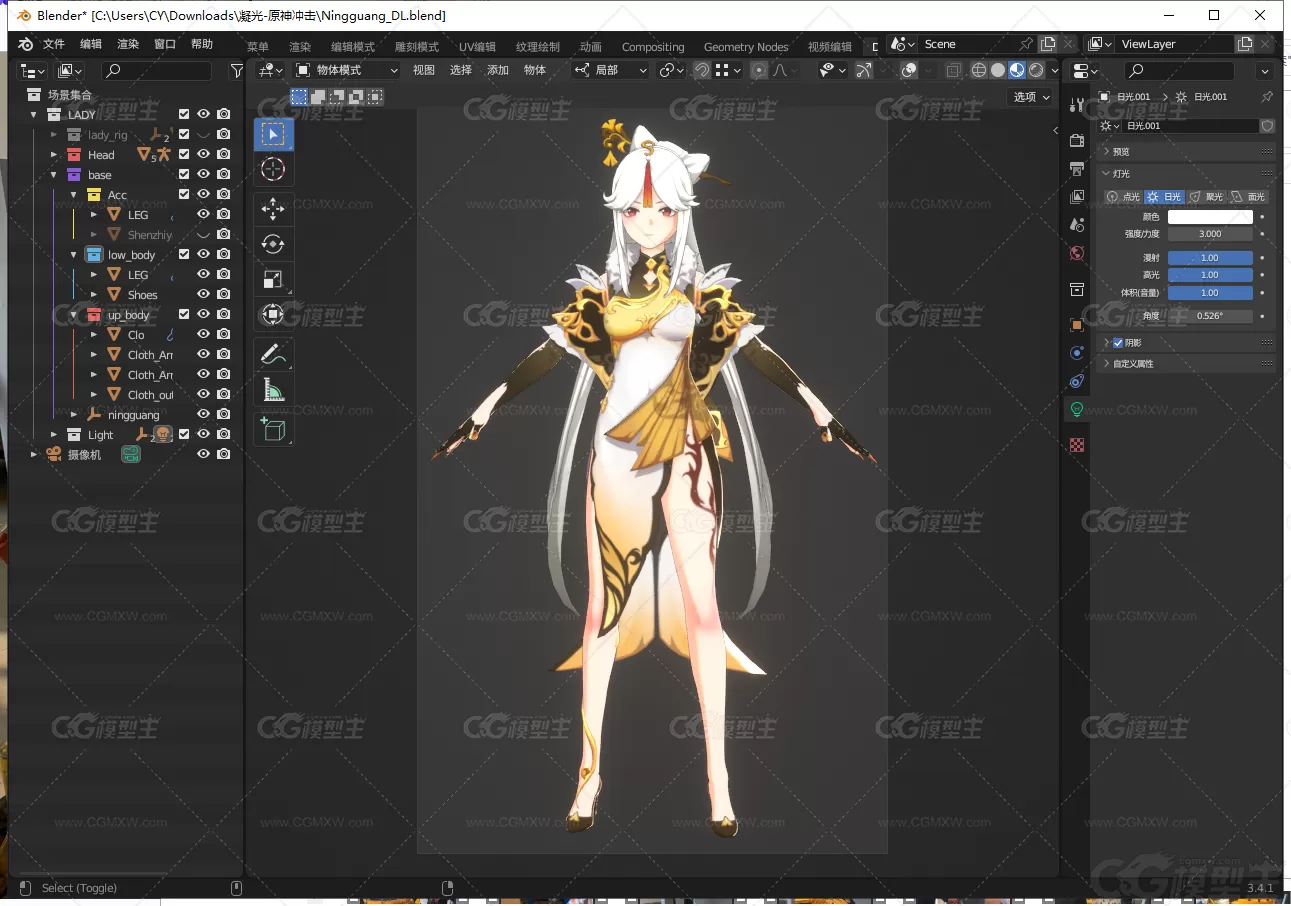Select the Move tool
The height and width of the screenshot is (906, 1291).
(x=274, y=208)
